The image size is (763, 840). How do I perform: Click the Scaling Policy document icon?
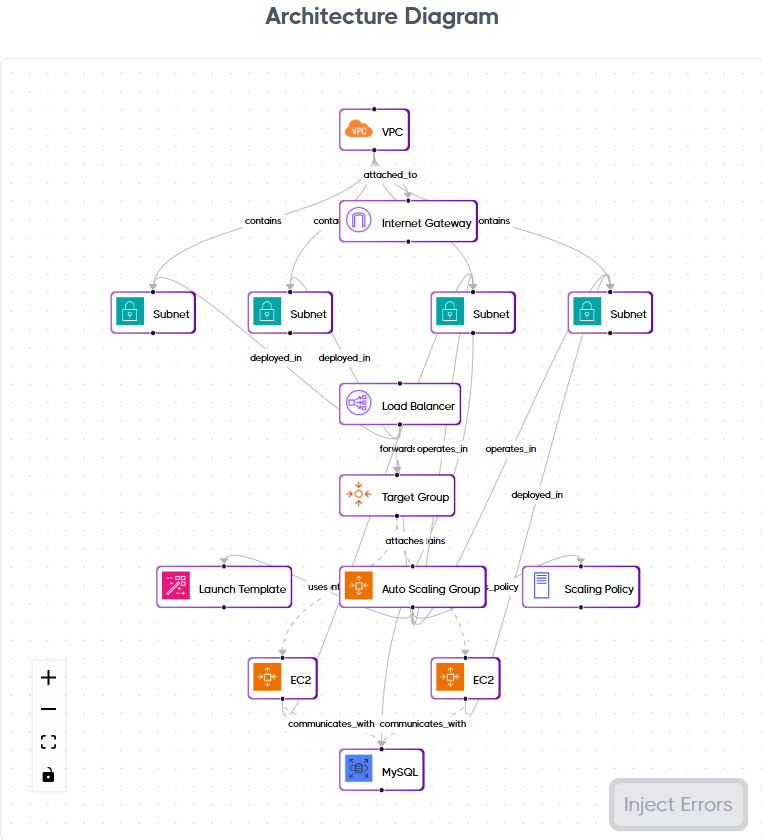click(x=542, y=588)
